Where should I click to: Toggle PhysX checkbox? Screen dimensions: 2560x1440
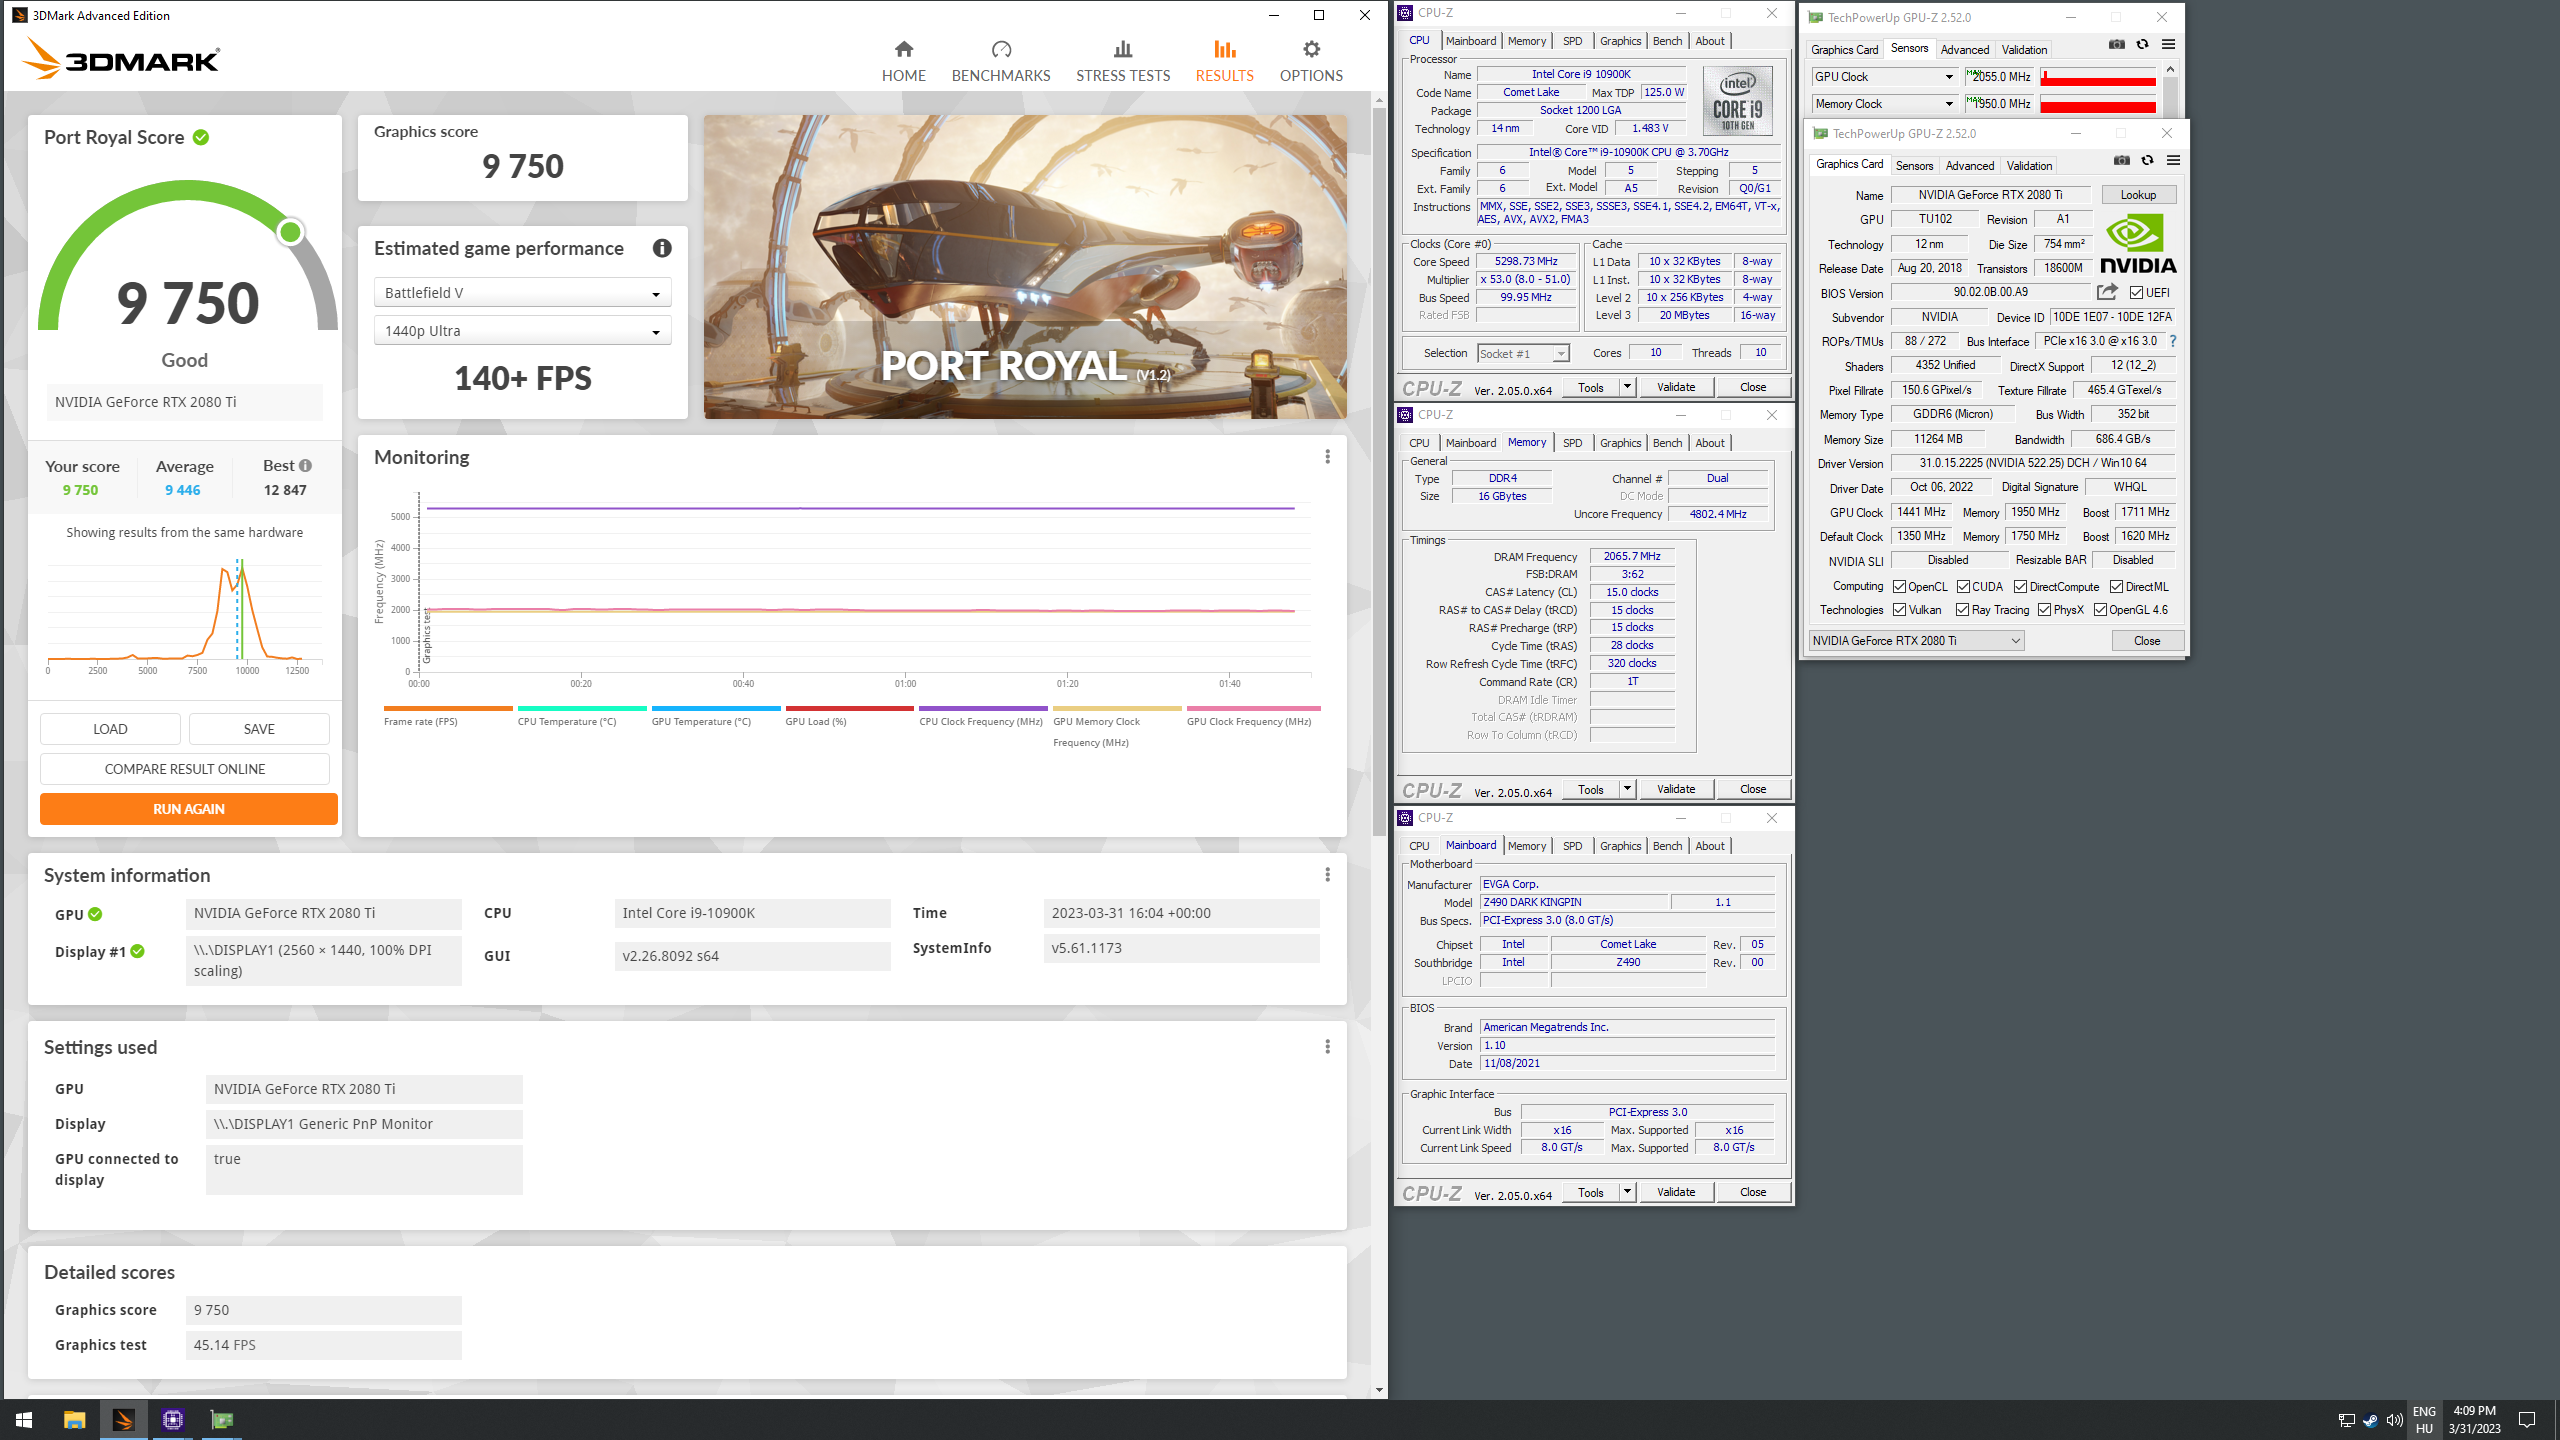(2044, 610)
